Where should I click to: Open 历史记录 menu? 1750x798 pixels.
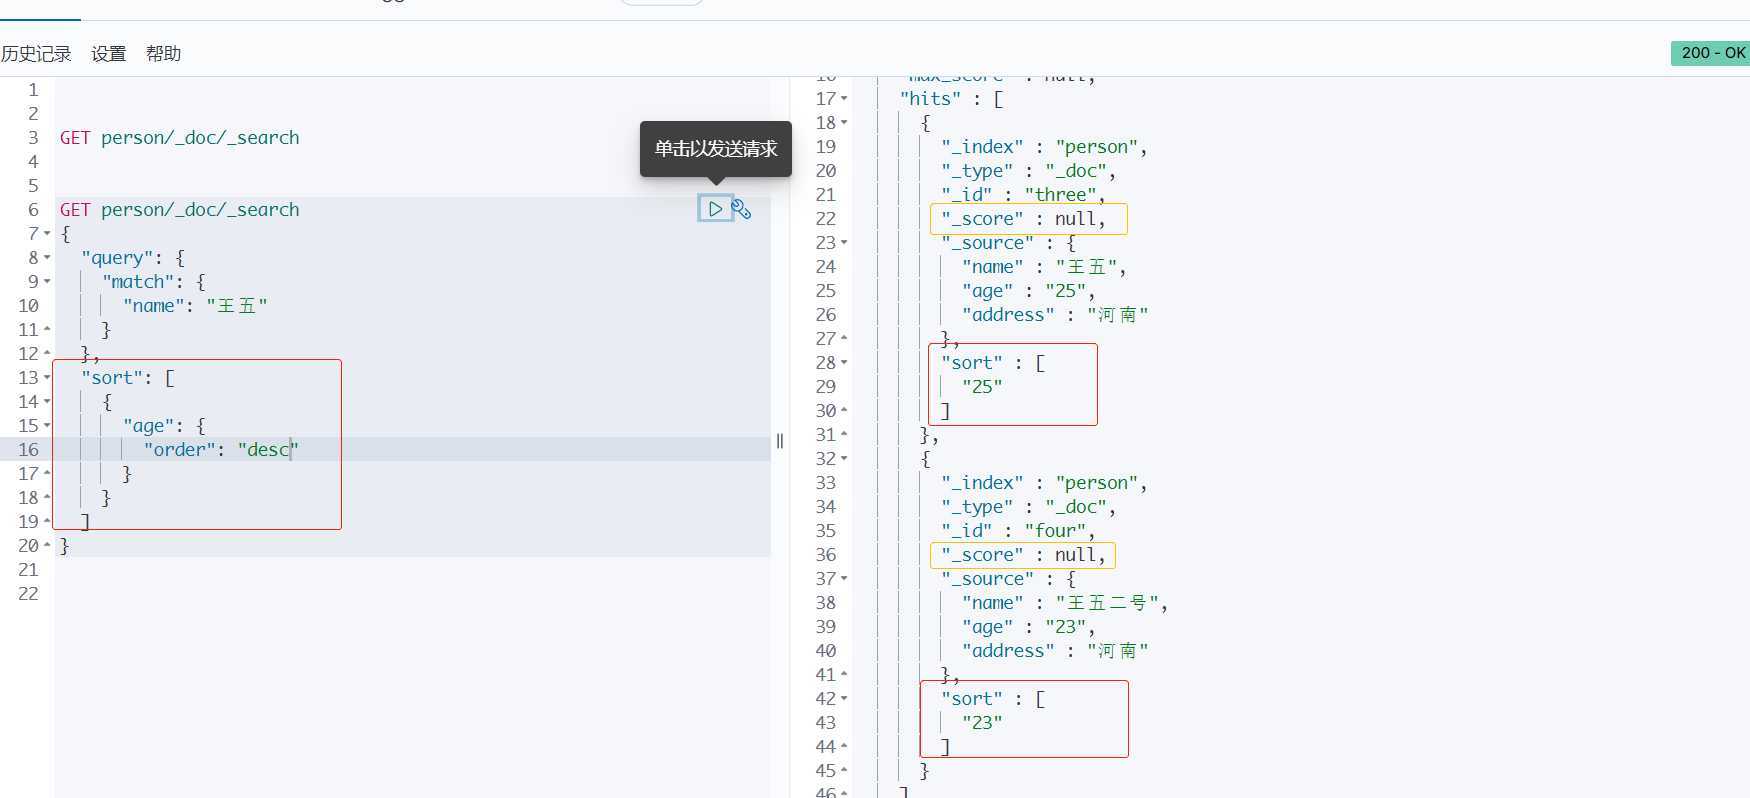click(x=36, y=54)
